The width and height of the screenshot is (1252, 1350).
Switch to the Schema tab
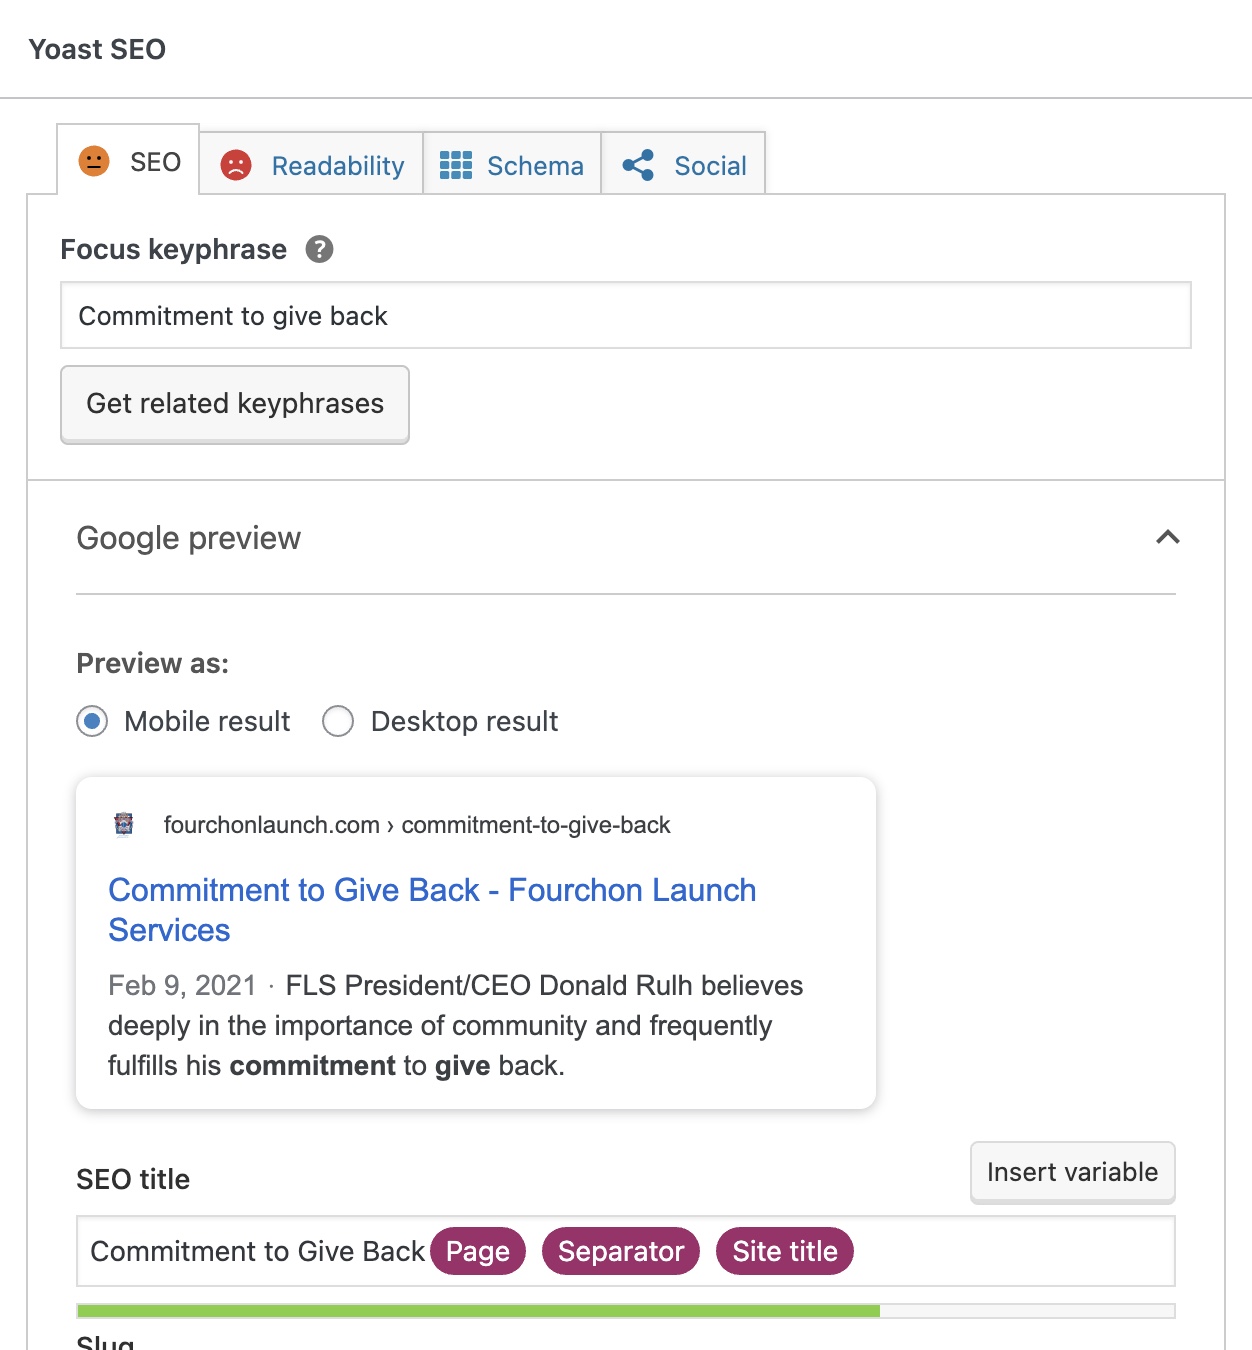pyautogui.click(x=512, y=163)
